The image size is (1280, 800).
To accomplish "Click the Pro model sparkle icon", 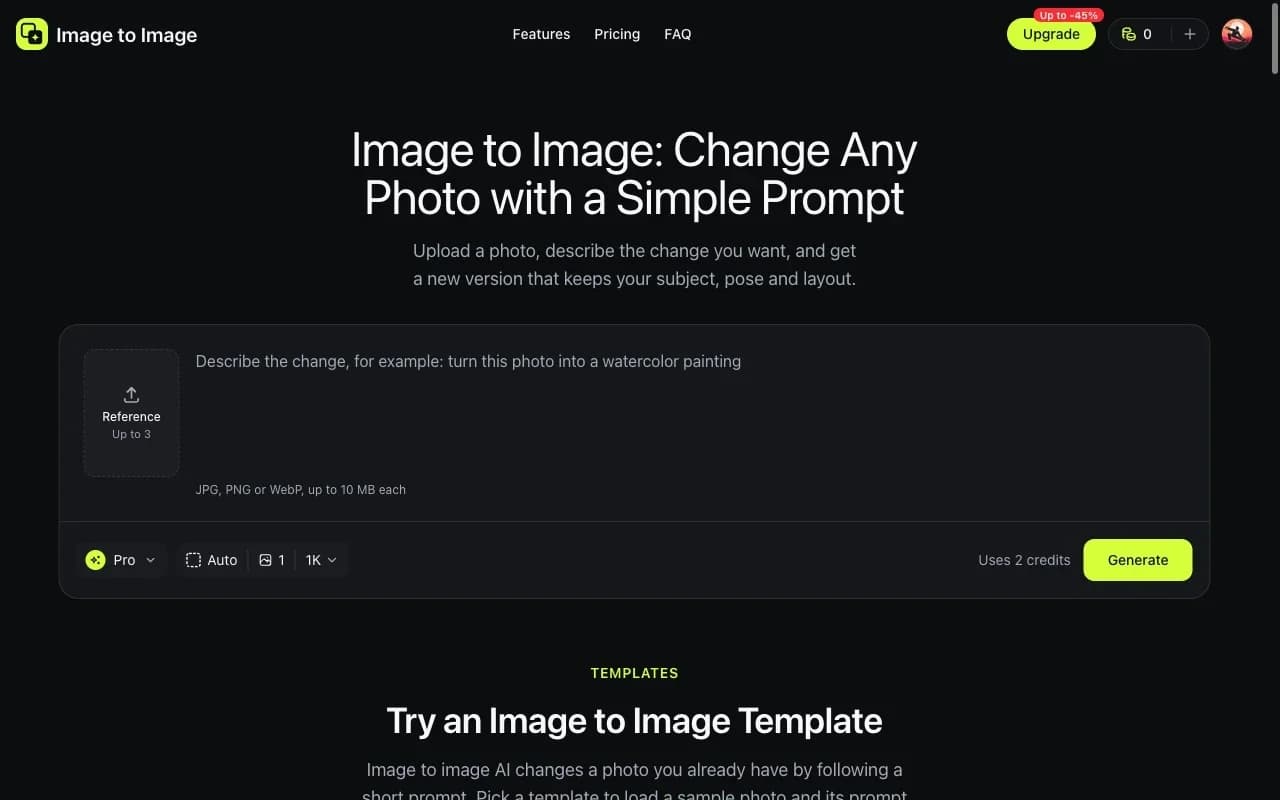I will [95, 560].
